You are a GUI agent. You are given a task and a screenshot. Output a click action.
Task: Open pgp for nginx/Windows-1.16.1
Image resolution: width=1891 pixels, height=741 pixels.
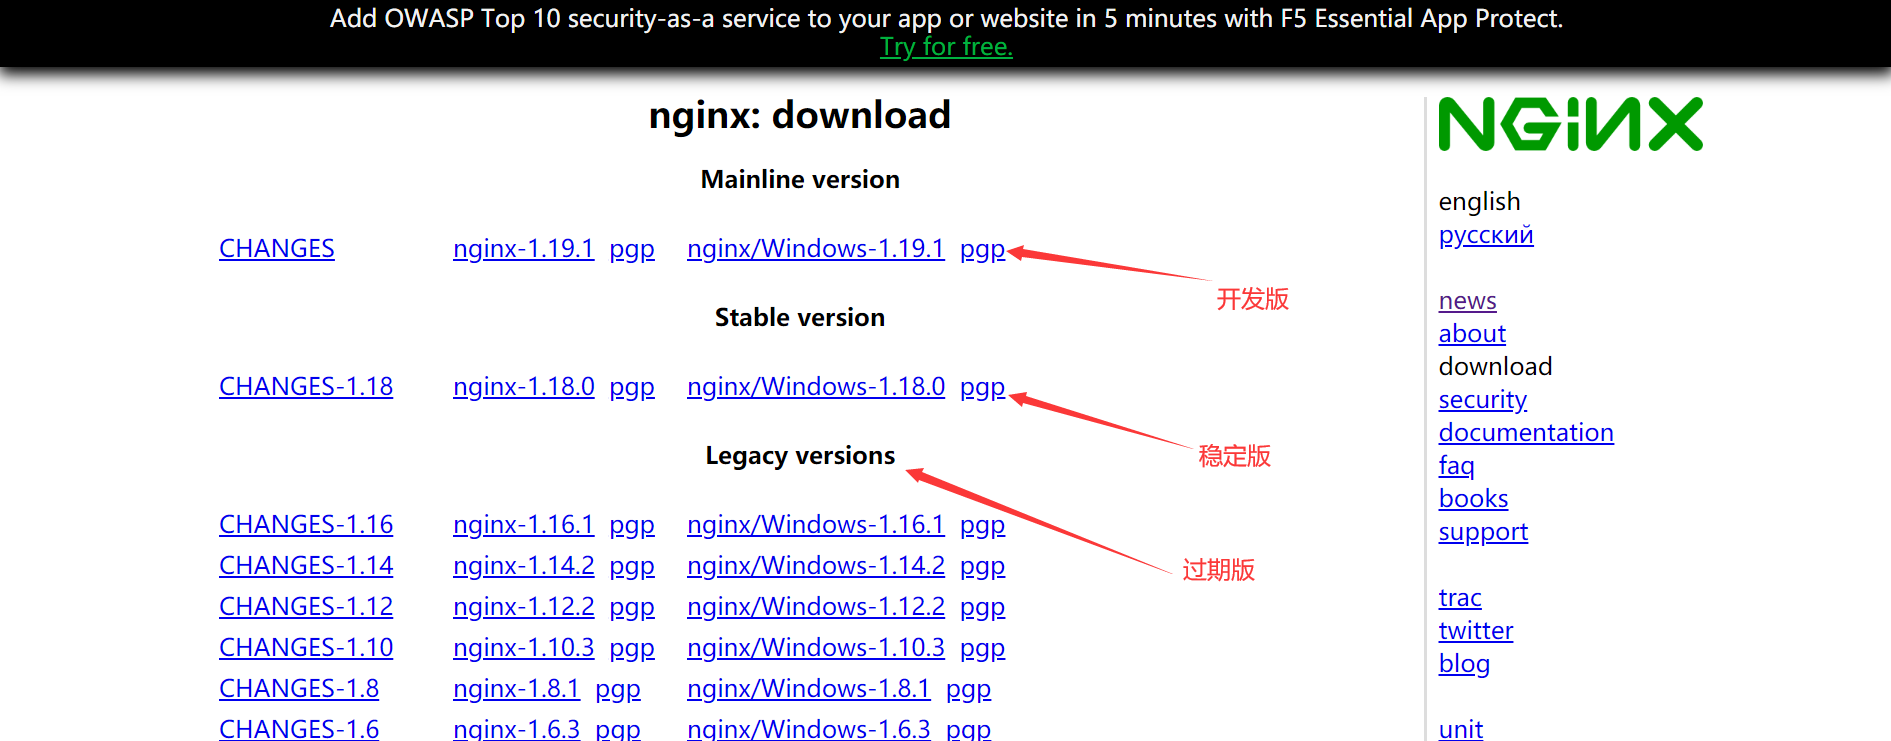click(982, 526)
